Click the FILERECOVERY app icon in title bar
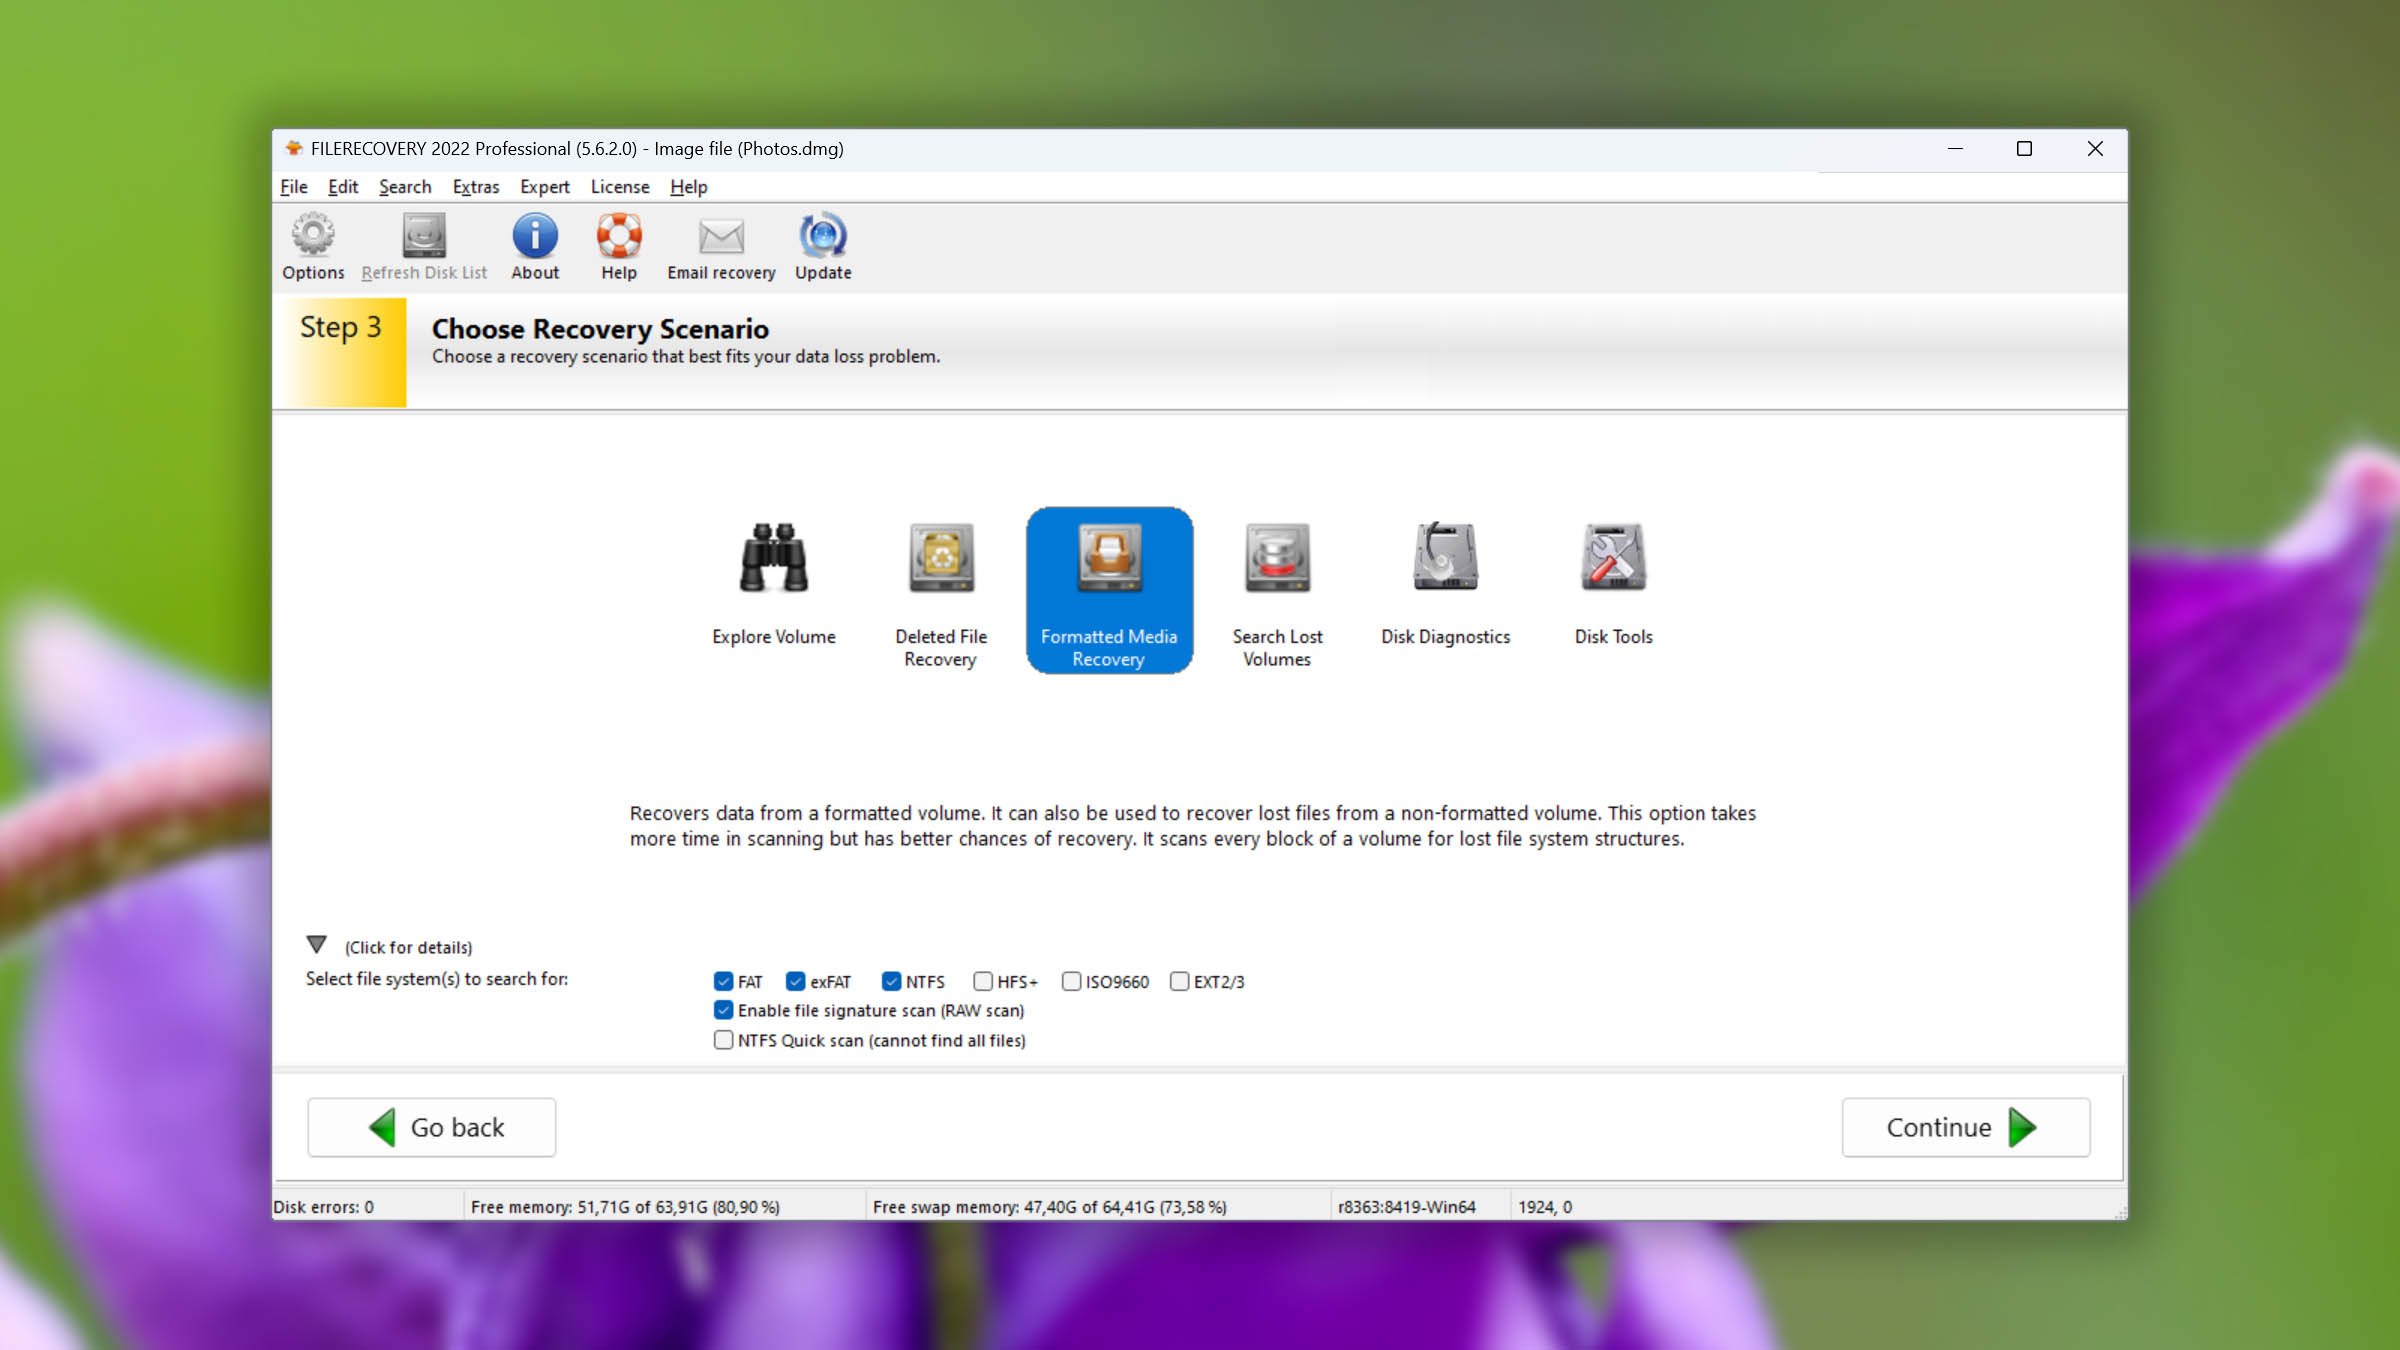Image resolution: width=2400 pixels, height=1350 pixels. [293, 148]
